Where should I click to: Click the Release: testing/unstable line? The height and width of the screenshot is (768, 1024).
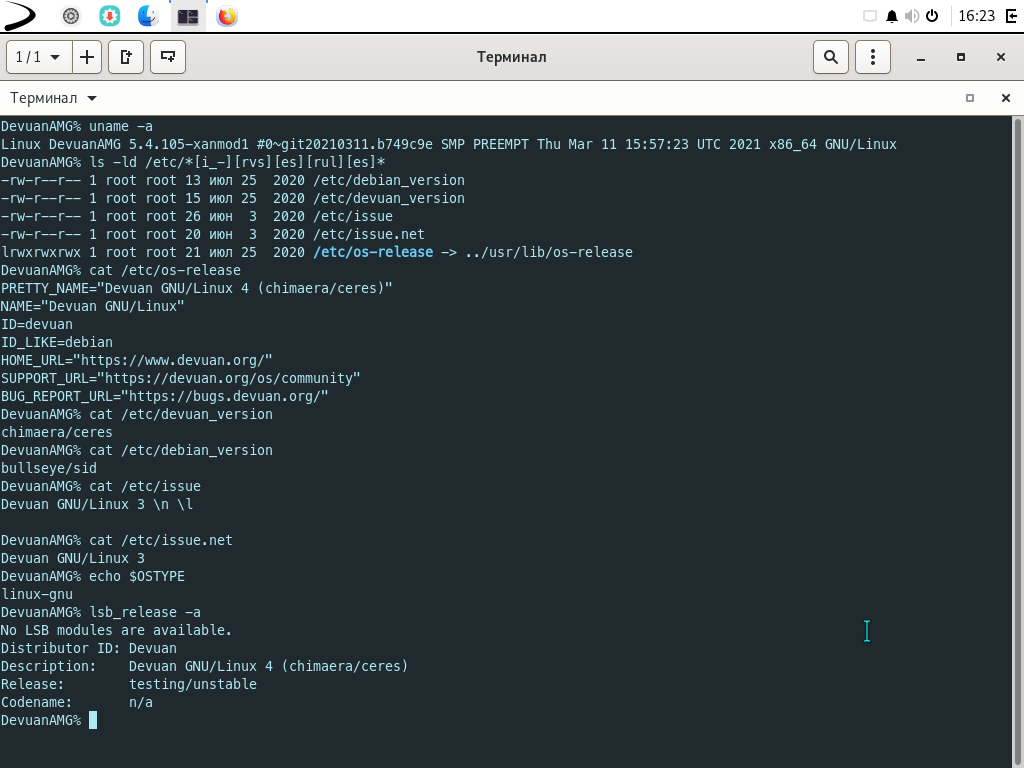click(129, 684)
